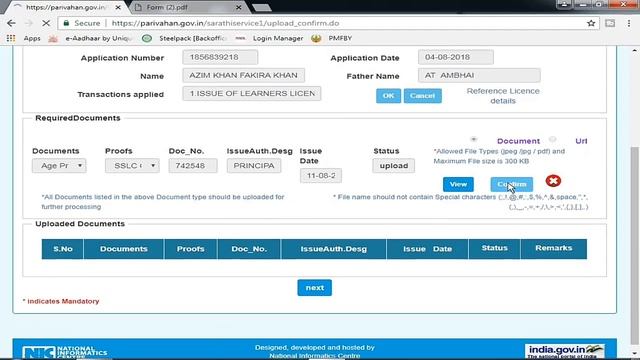
Task: Click the Transactions applied field
Action: click(x=252, y=93)
